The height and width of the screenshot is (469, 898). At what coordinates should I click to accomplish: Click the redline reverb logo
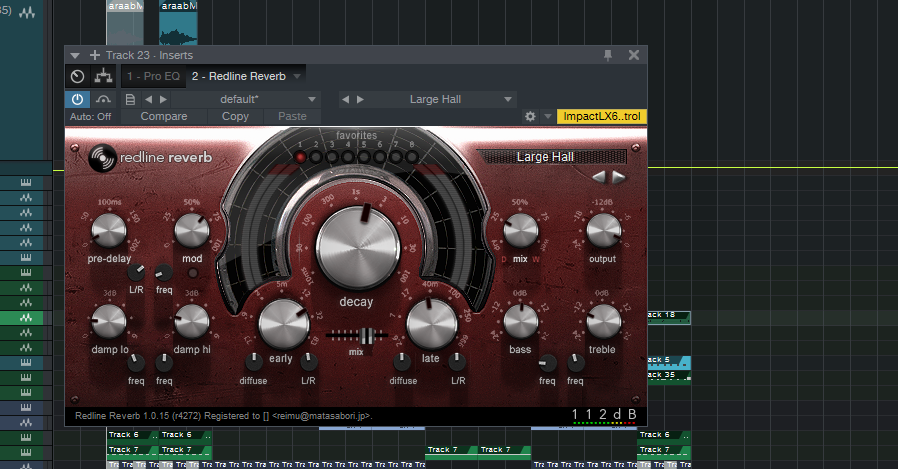pos(151,157)
